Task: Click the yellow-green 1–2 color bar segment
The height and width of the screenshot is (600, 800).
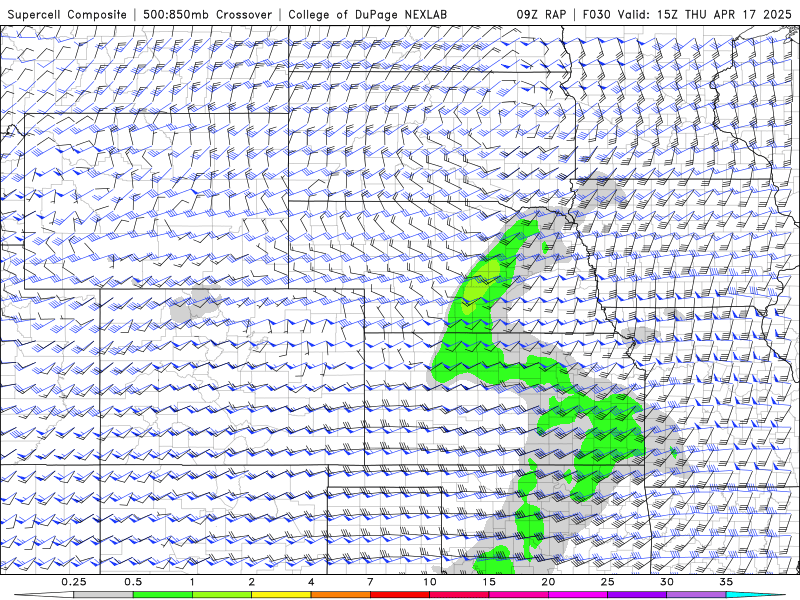Action: [x=222, y=595]
